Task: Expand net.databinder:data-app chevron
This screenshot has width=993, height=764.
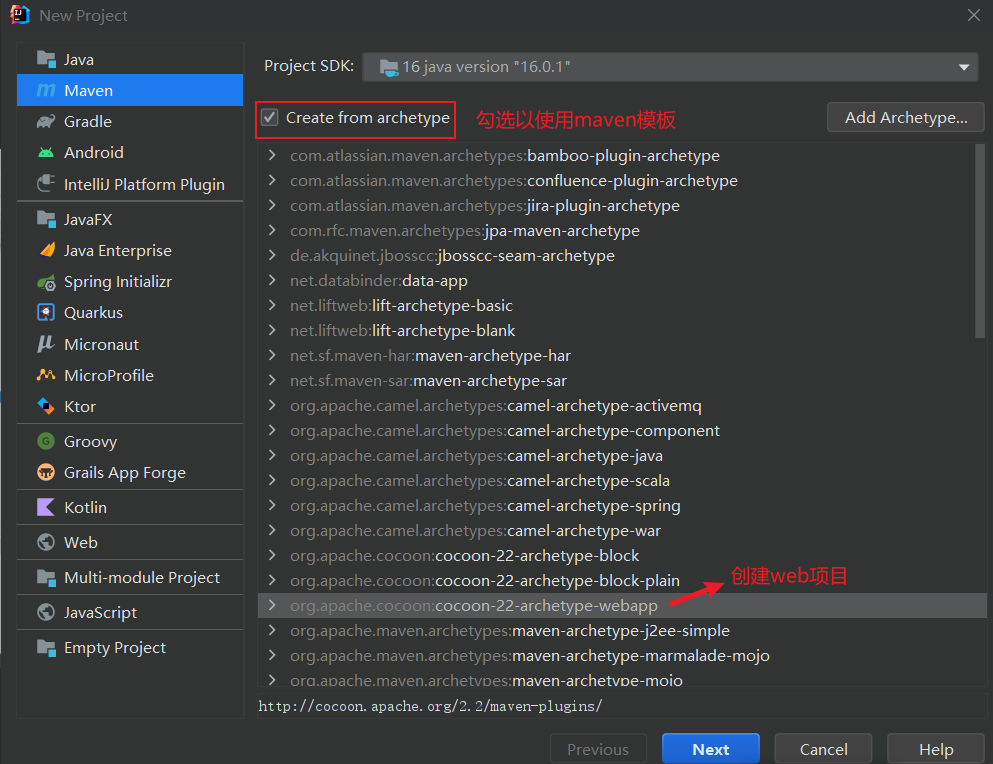Action: click(272, 281)
